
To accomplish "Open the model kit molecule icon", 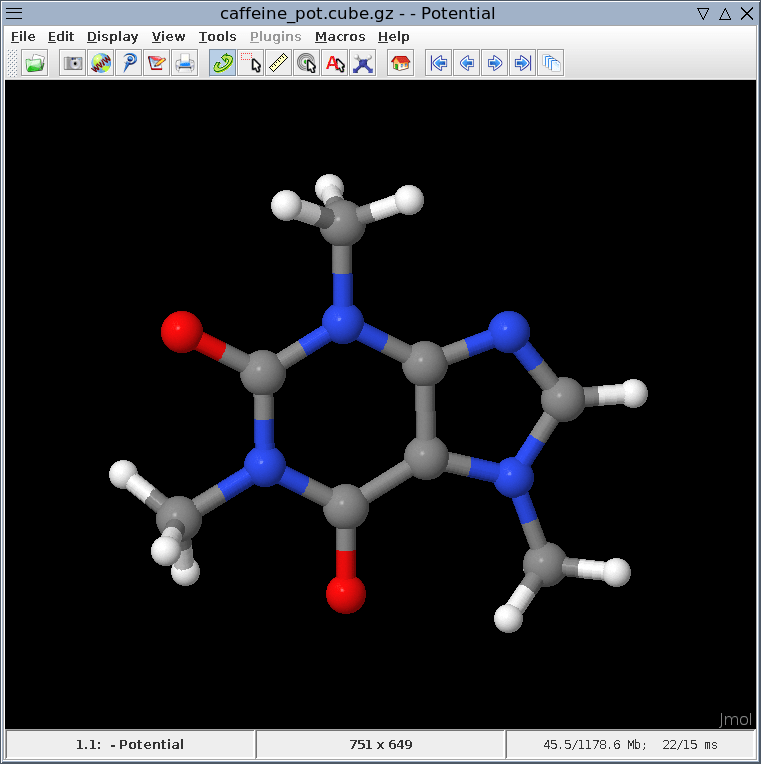I will point(362,63).
